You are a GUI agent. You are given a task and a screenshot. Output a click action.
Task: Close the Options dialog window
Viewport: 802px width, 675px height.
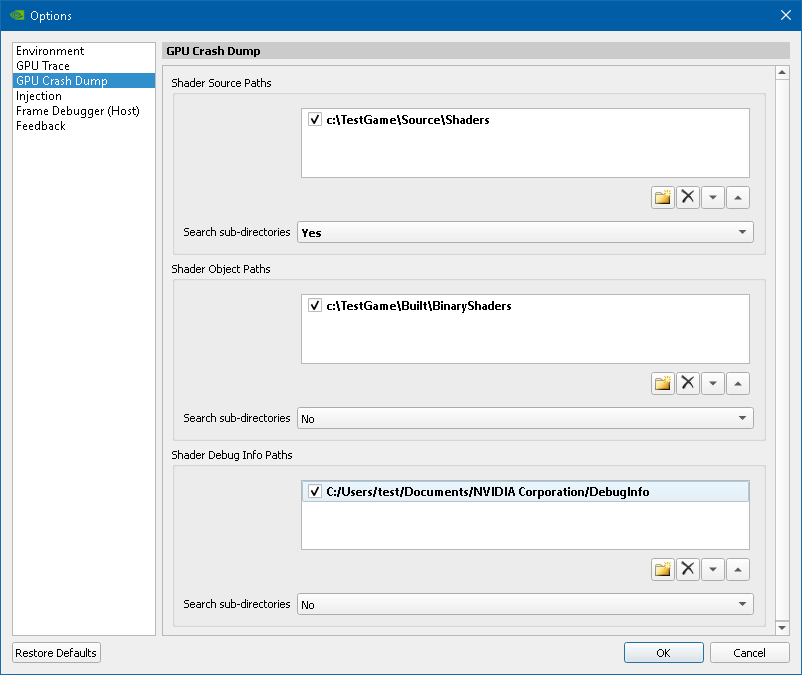[x=785, y=15]
